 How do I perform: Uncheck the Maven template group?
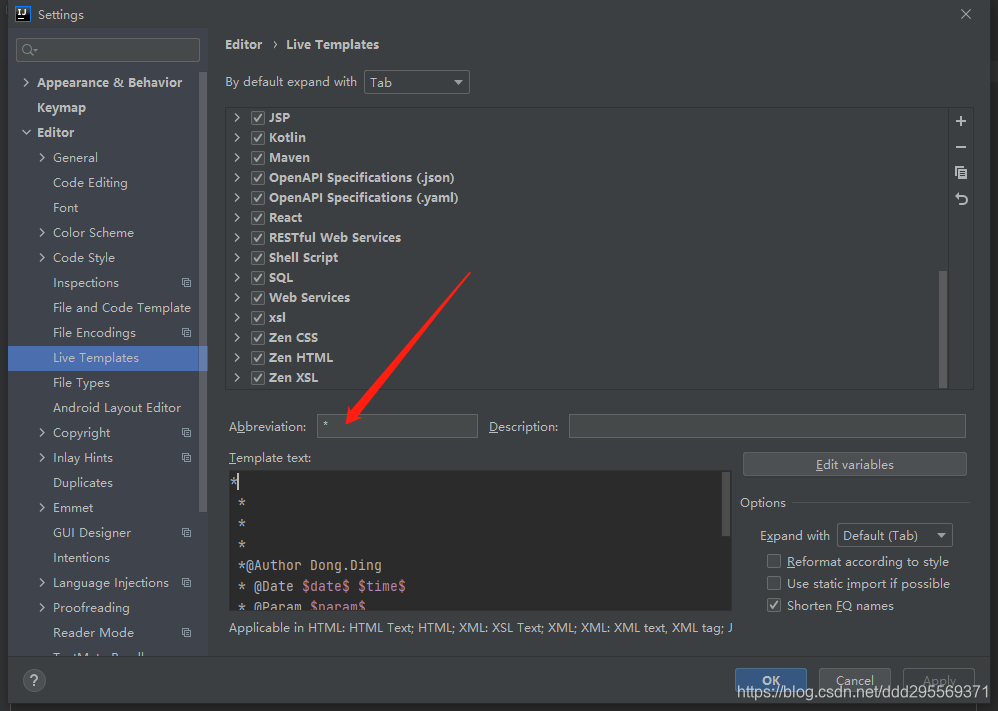click(258, 157)
